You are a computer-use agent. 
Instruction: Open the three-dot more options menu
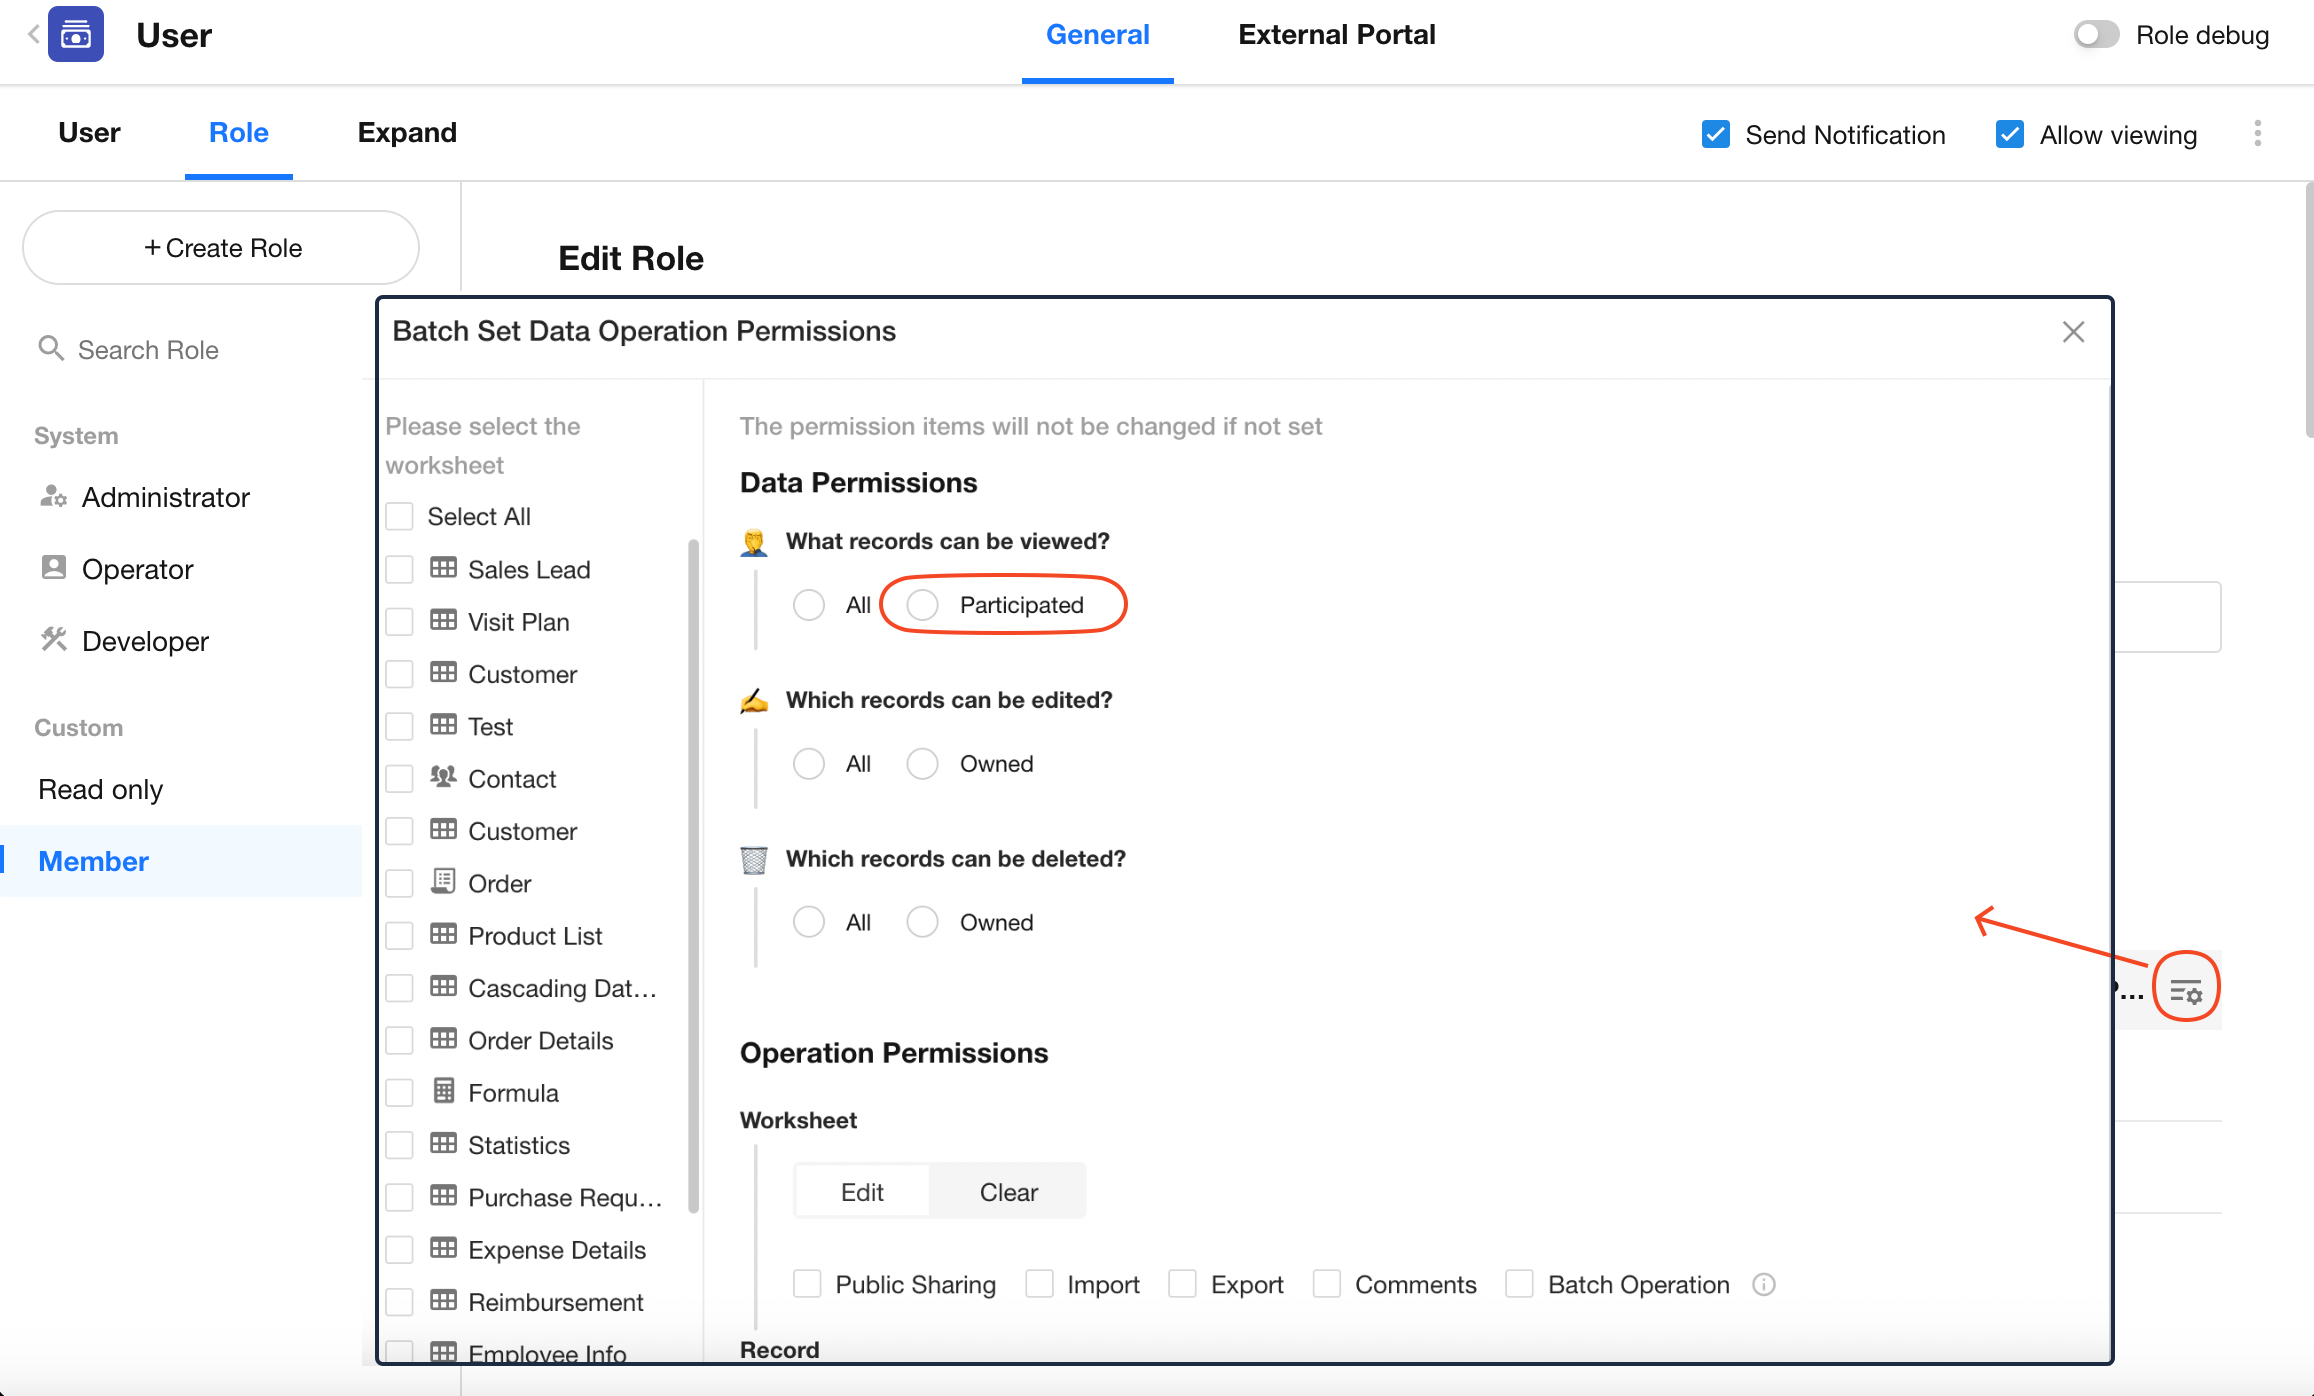click(x=2257, y=134)
